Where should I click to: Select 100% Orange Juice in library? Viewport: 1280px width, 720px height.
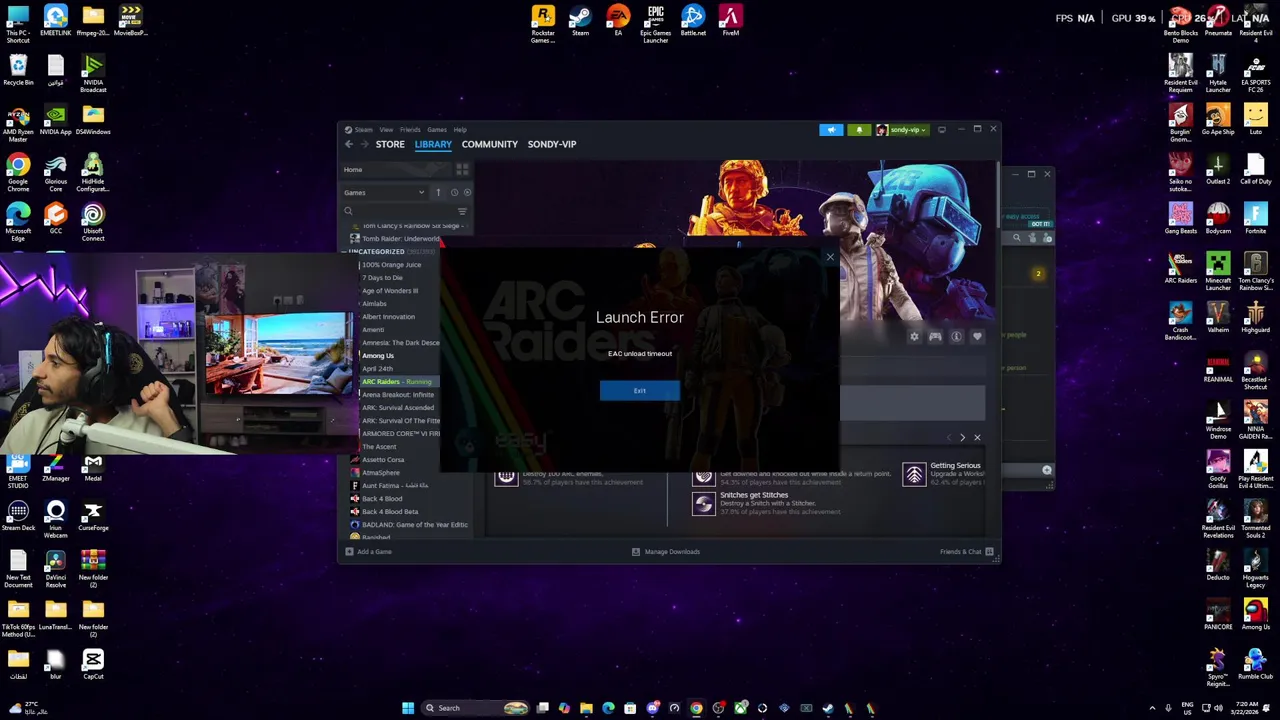(391, 265)
